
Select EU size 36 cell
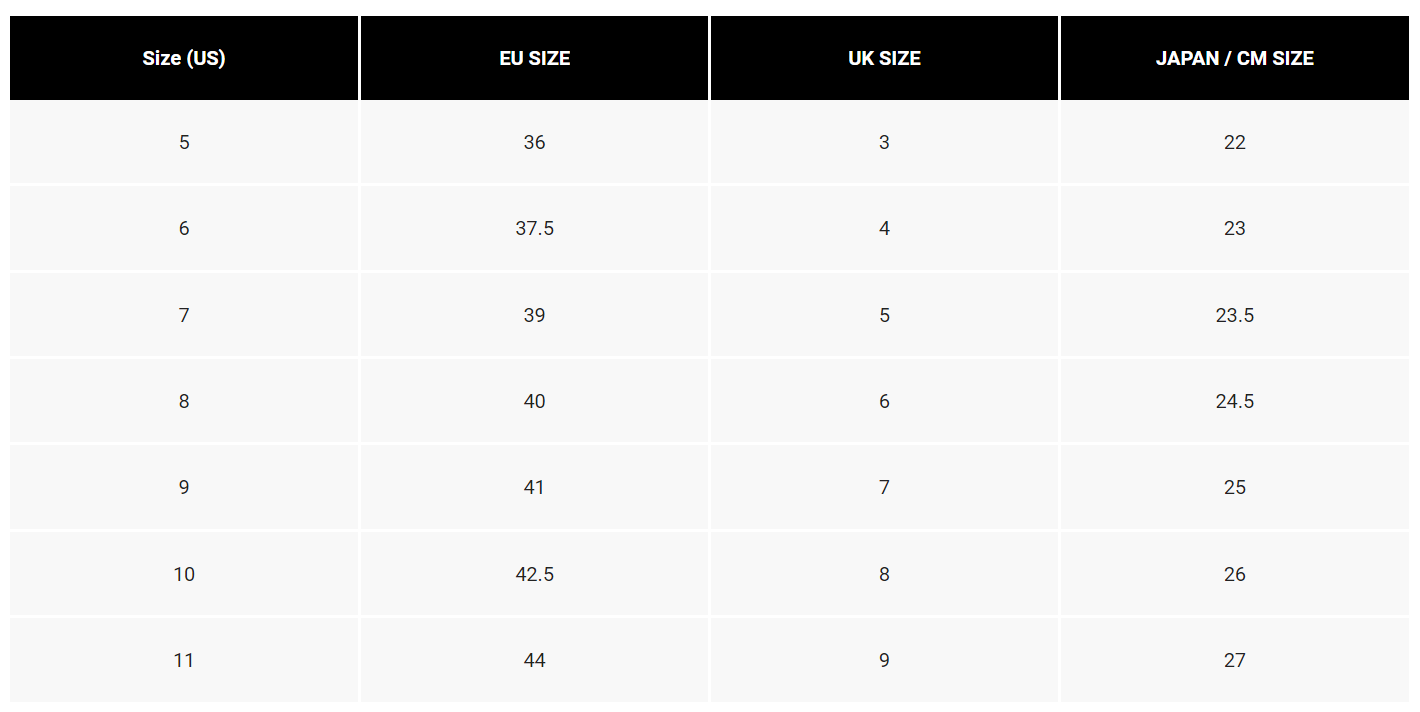535,142
